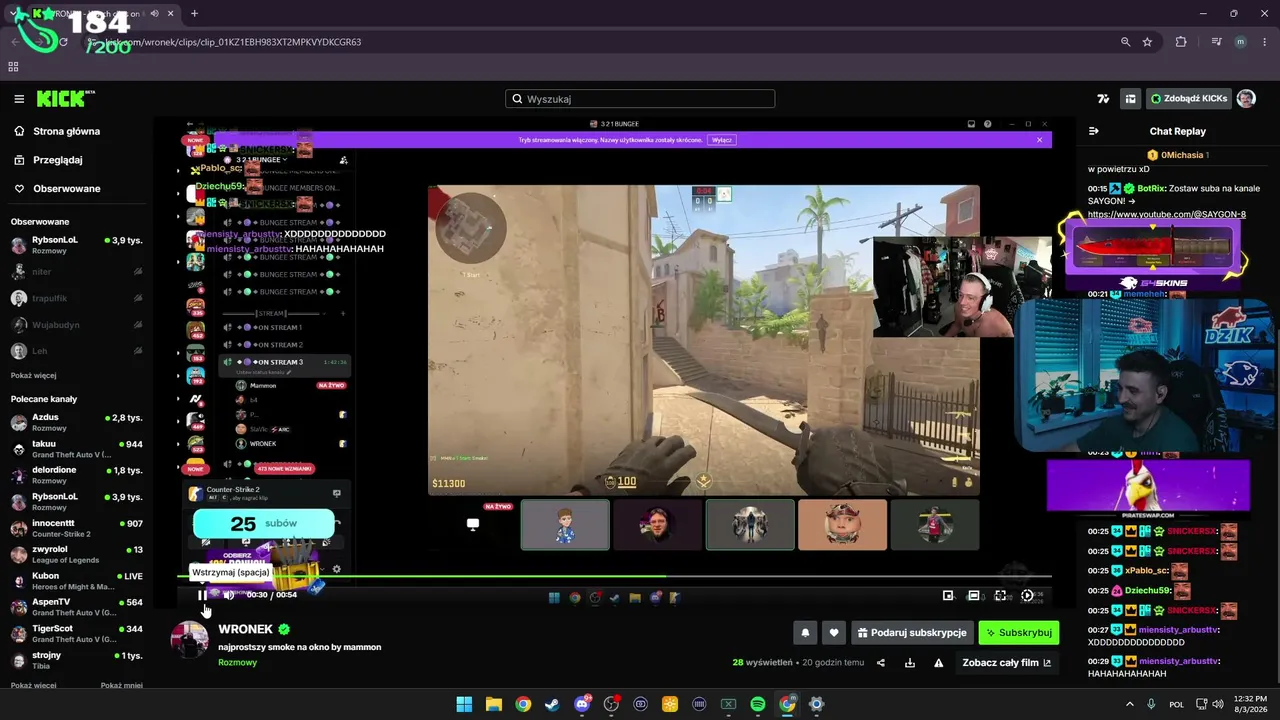Open recommended channel Azdus

[x=76, y=422]
